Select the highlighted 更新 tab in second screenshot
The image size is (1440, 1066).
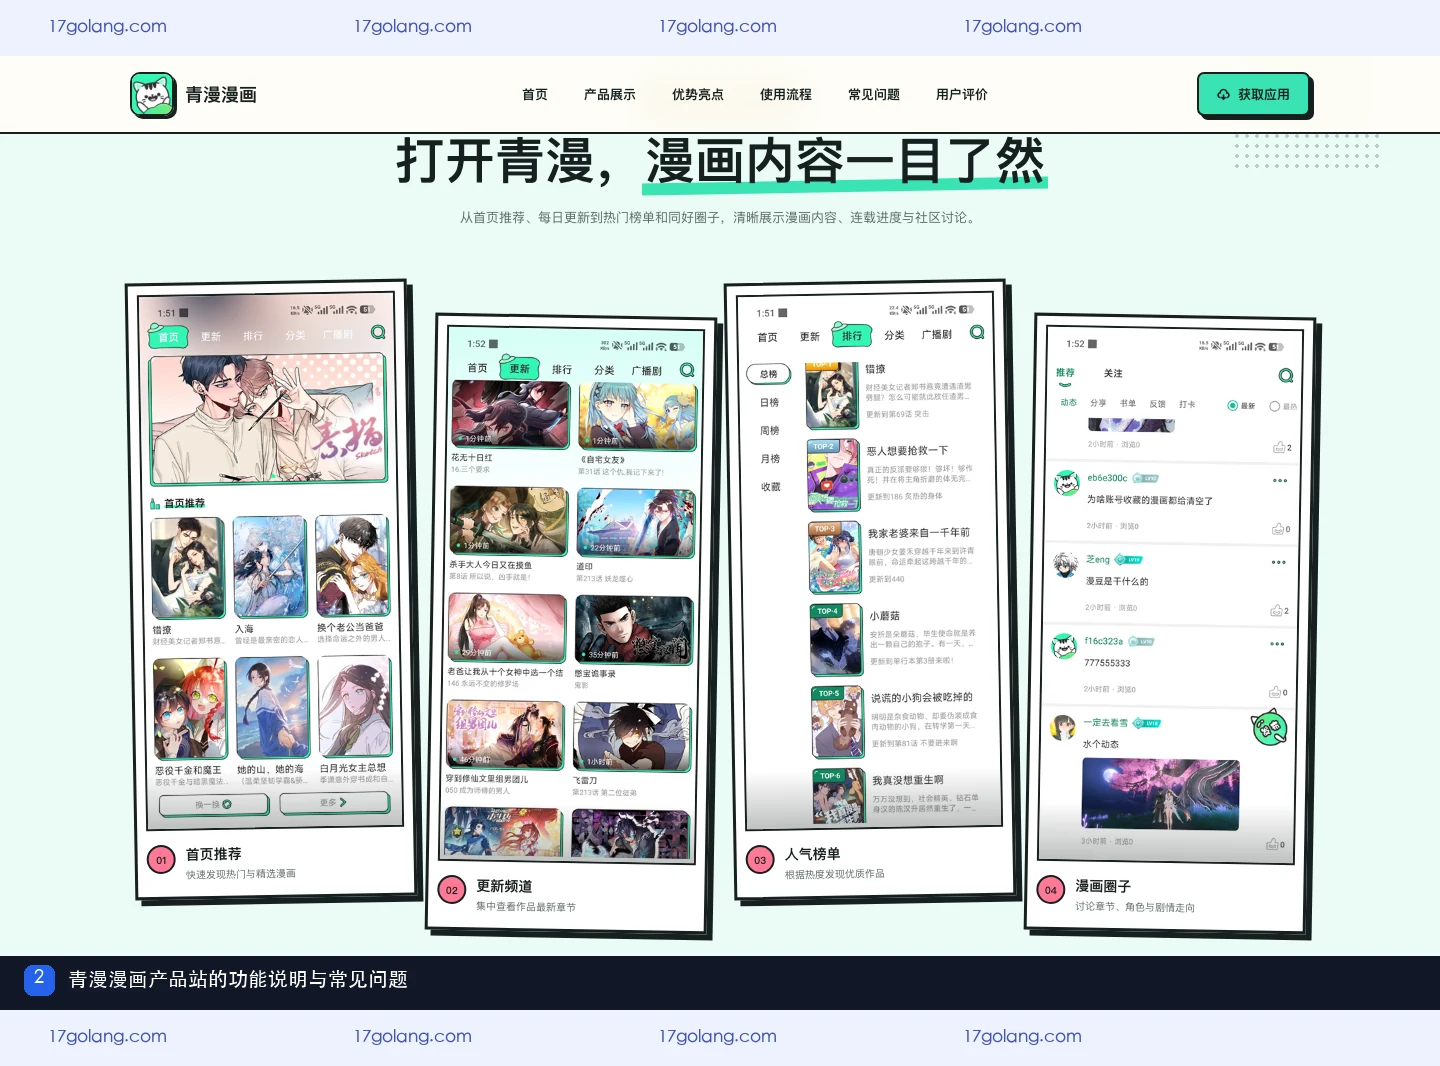pos(519,368)
